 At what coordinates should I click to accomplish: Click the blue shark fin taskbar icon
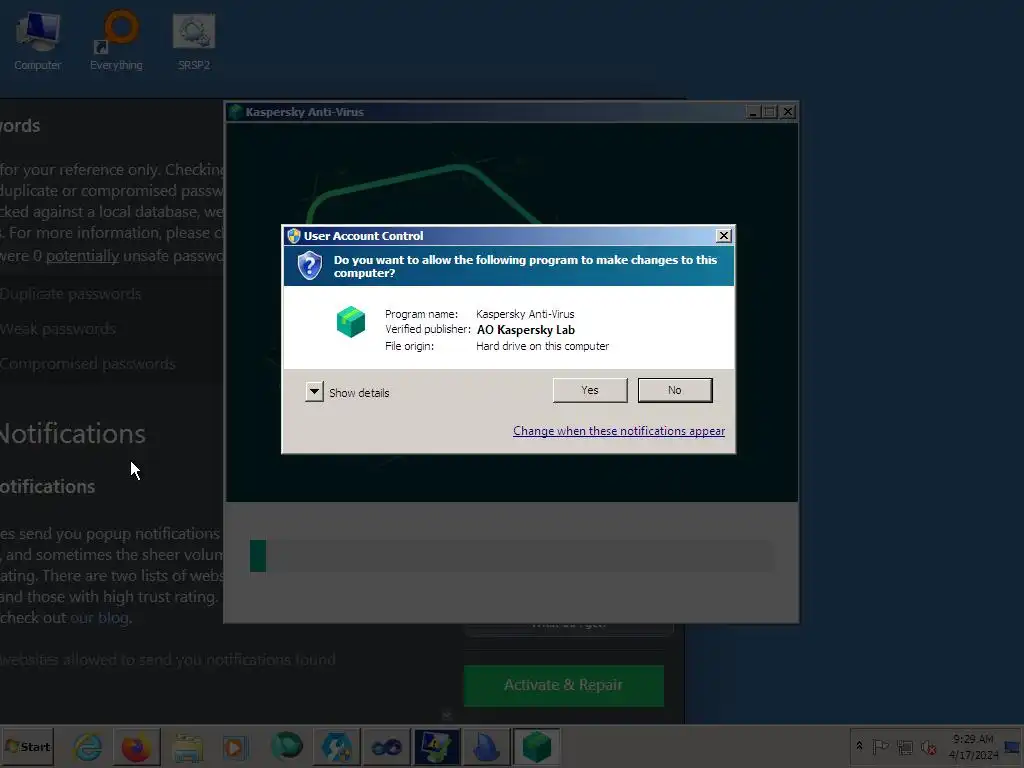coord(487,747)
